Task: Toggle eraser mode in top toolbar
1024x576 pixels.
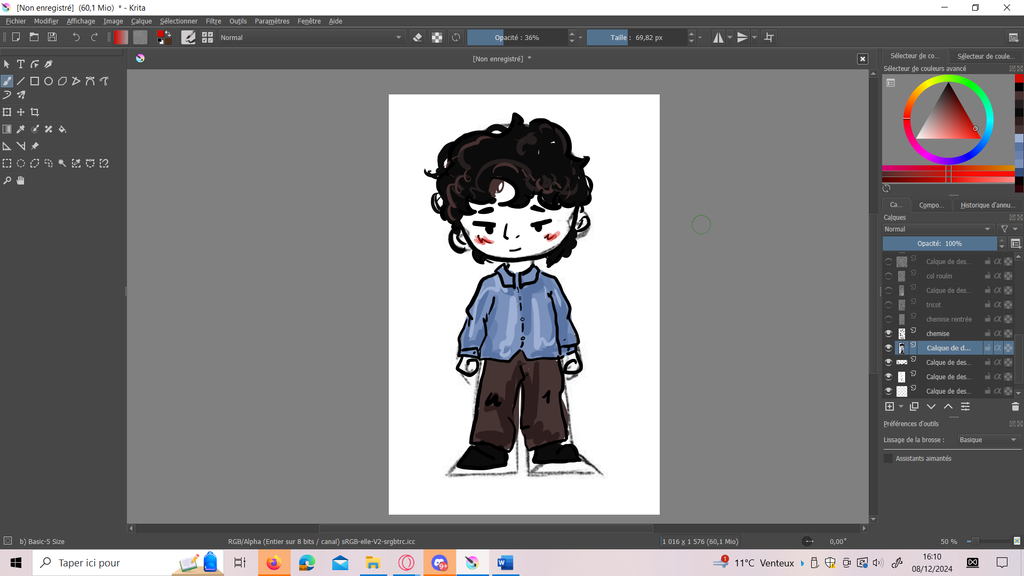Action: click(418, 37)
